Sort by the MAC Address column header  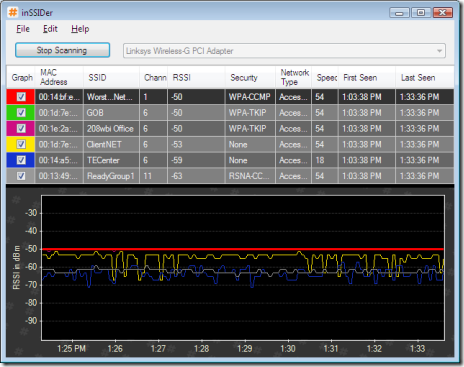[x=59, y=77]
